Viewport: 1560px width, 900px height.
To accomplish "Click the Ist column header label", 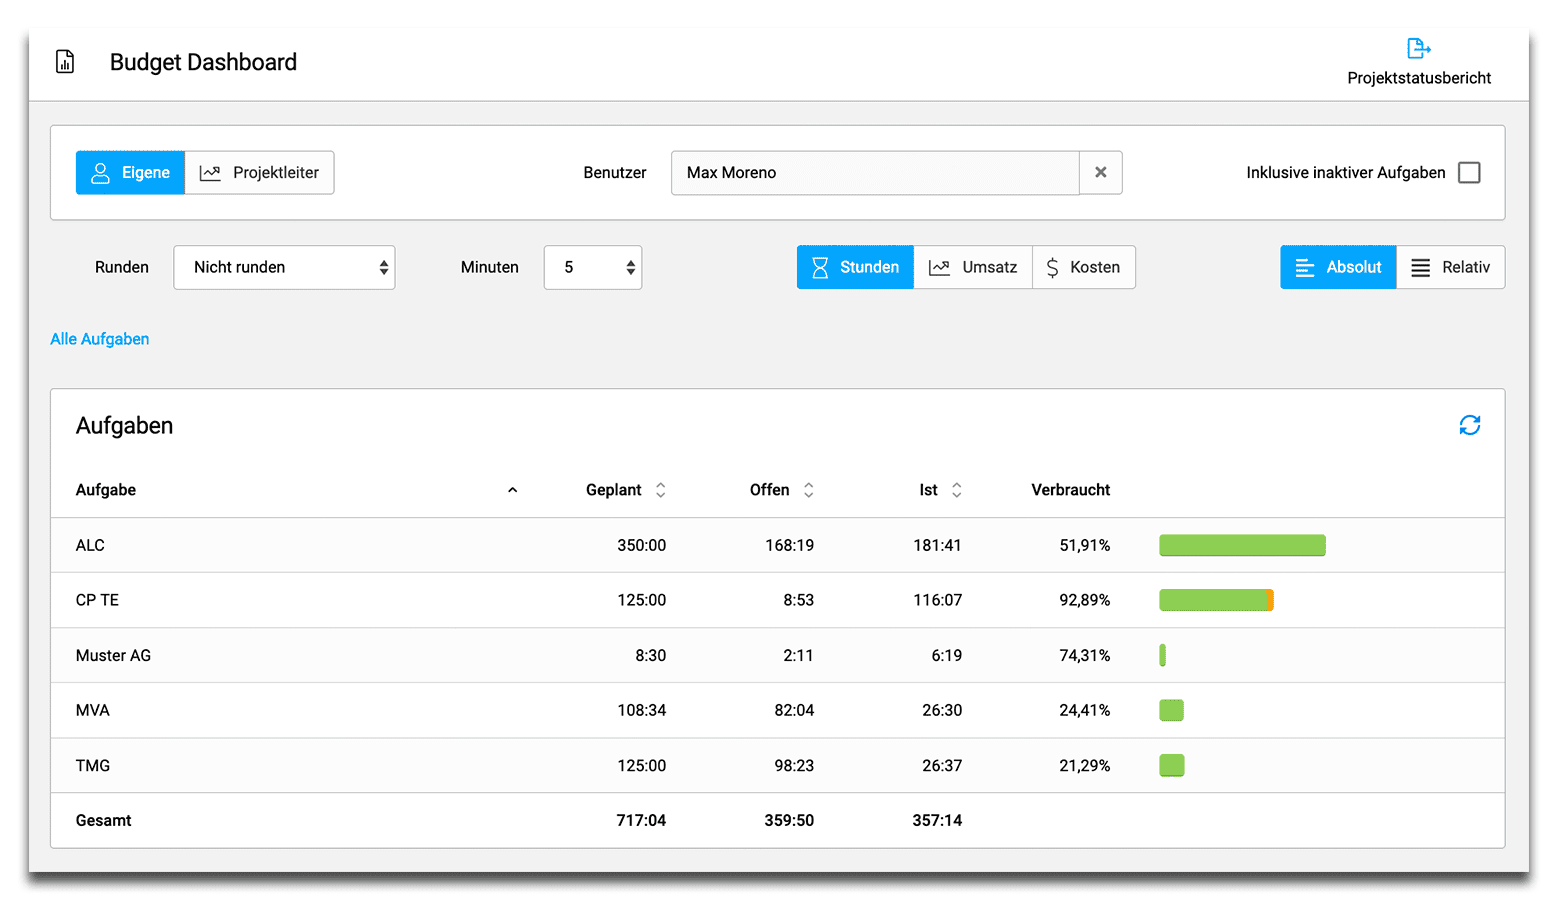I will pyautogui.click(x=929, y=490).
